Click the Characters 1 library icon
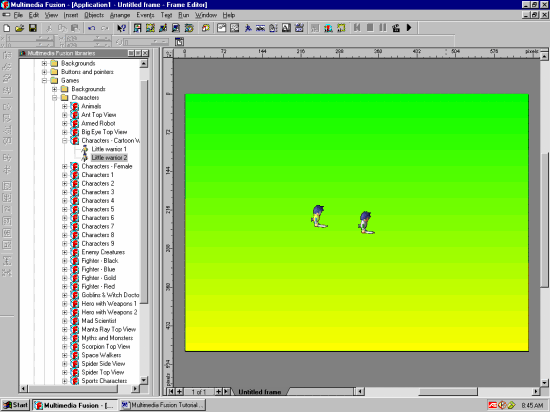 tap(74, 175)
